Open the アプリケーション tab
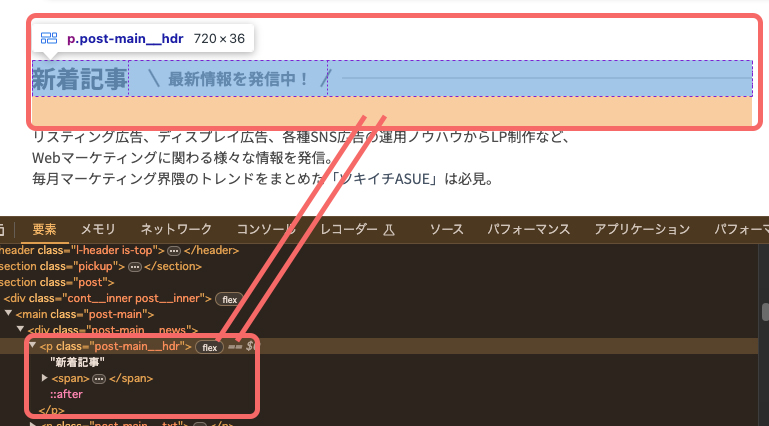769x426 pixels. [x=642, y=229]
